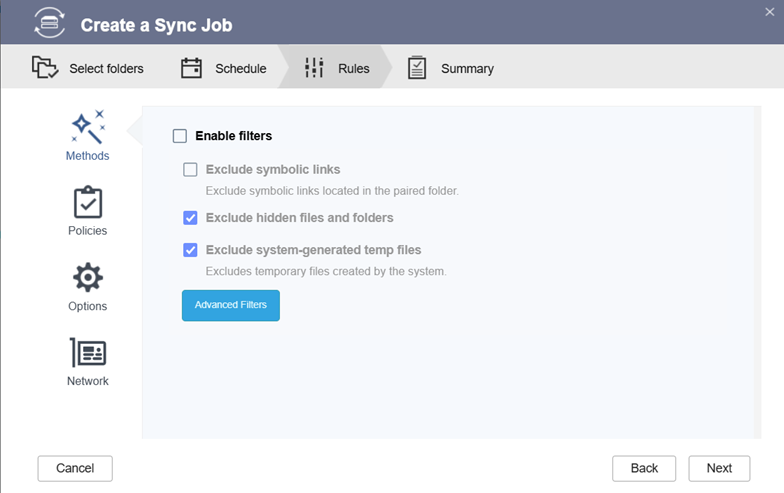Close the Create a Sync Job dialog

[x=769, y=11]
